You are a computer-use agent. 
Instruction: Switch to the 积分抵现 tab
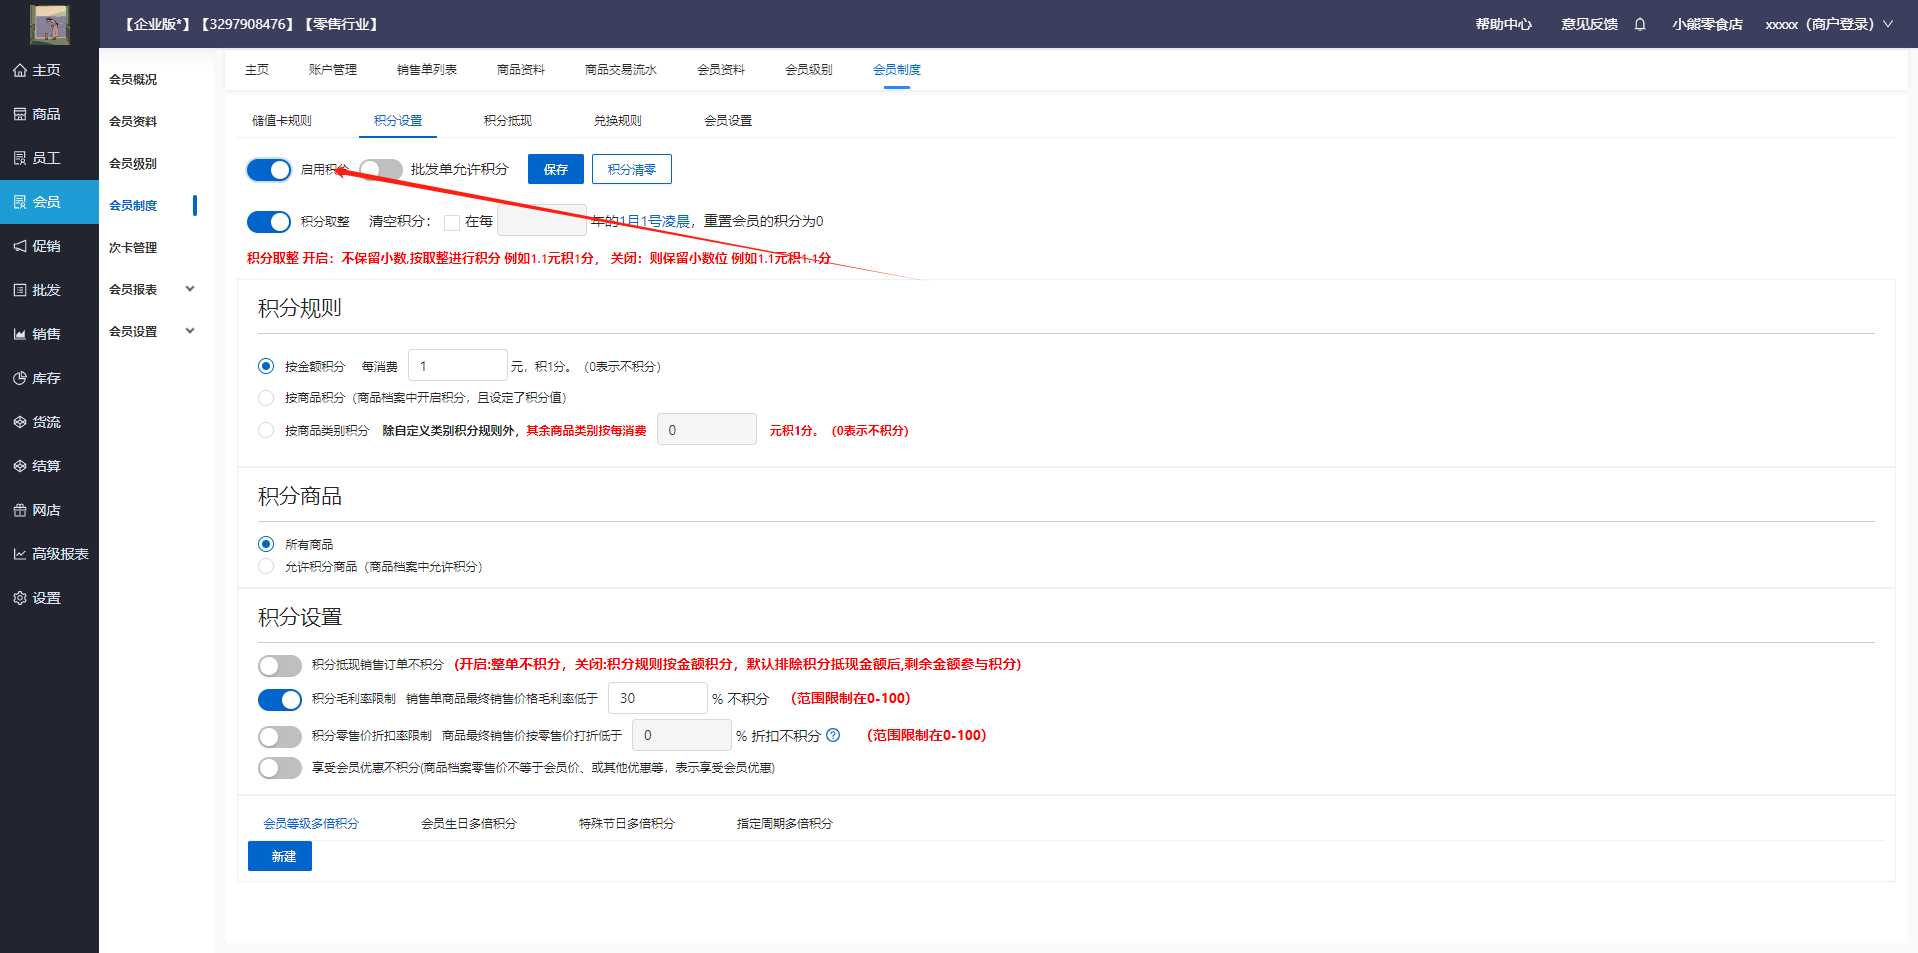click(508, 121)
